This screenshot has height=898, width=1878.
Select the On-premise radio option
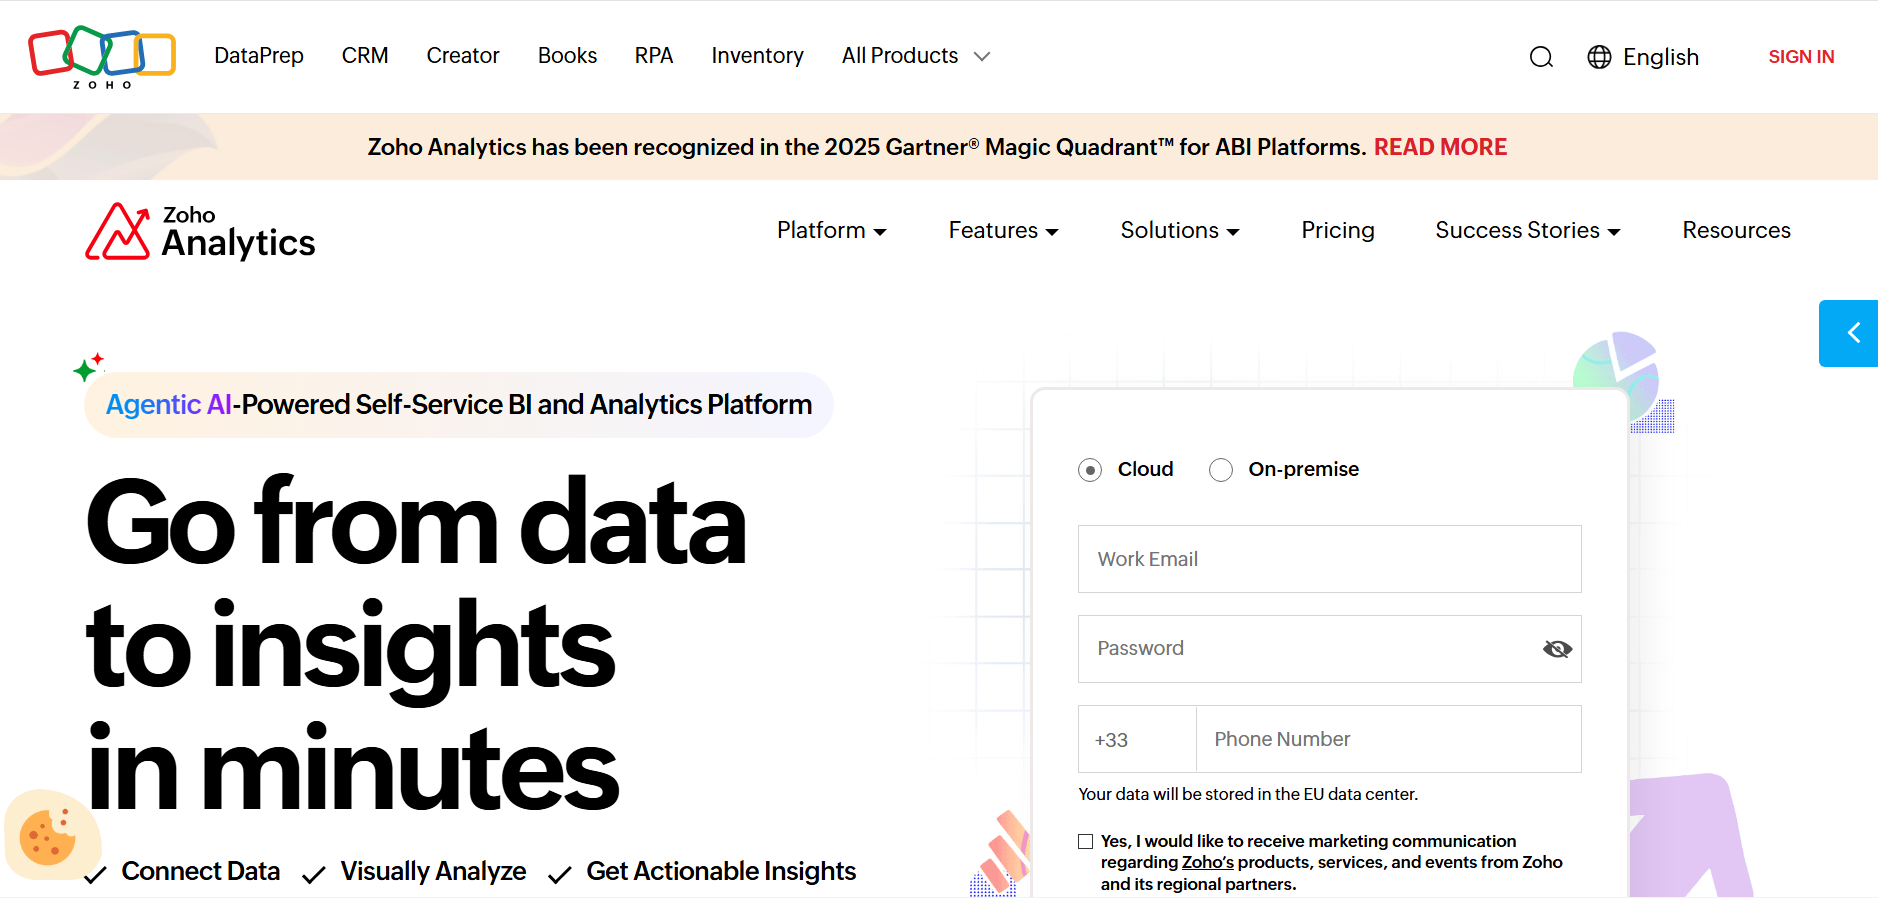(x=1221, y=470)
